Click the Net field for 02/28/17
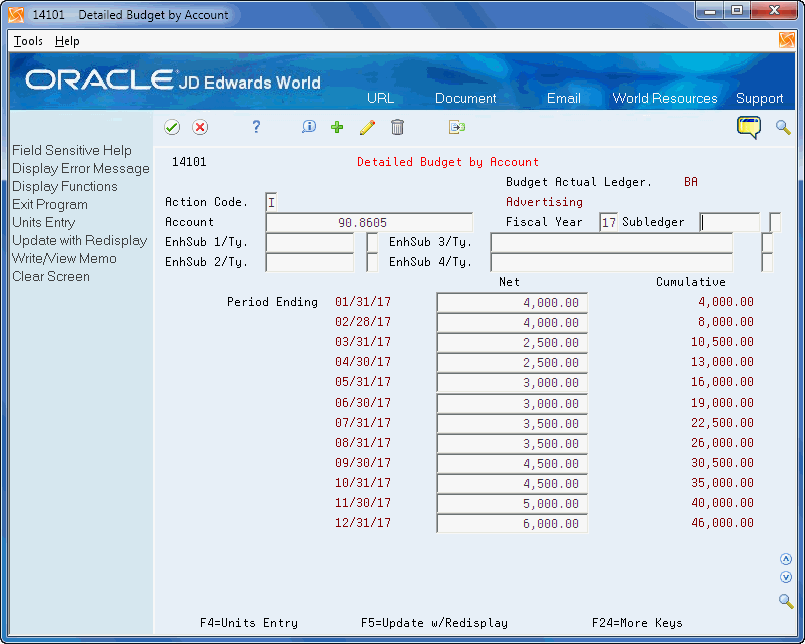This screenshot has width=805, height=644. [512, 323]
